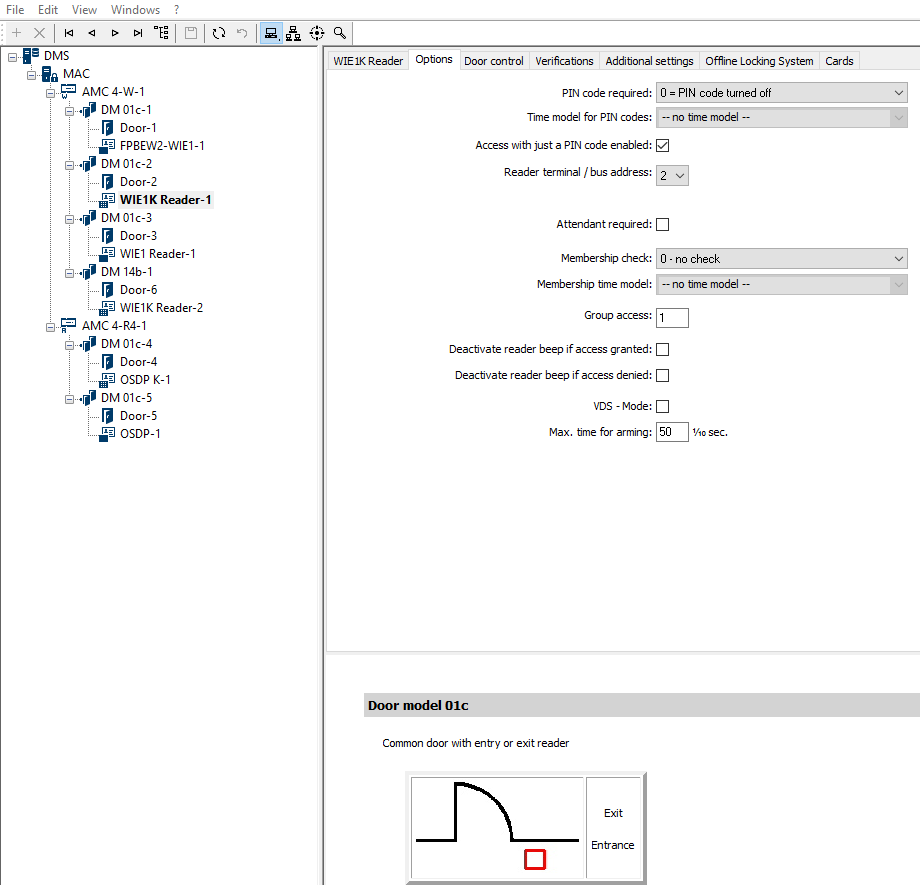The width and height of the screenshot is (920, 885).
Task: Select OSDP K-1 reader in tree
Action: 145,380
